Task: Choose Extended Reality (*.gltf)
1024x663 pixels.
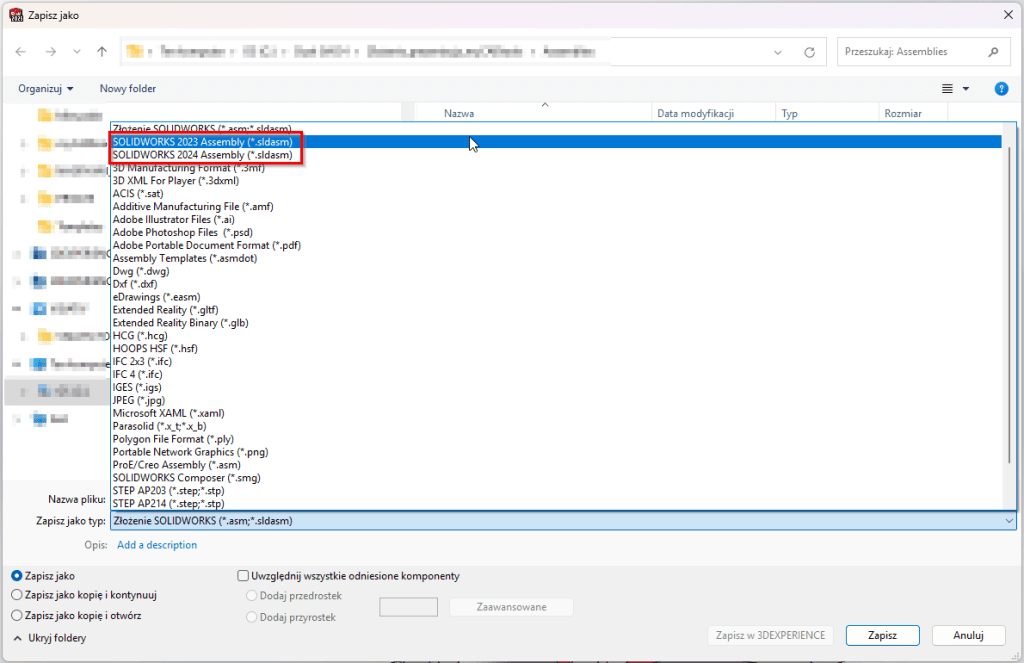Action: (x=556, y=310)
